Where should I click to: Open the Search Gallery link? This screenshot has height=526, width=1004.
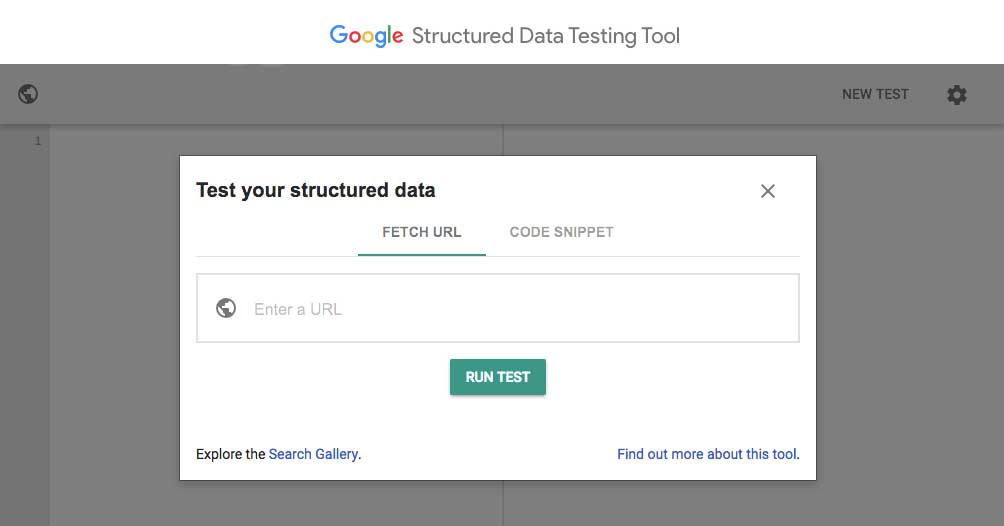pos(313,454)
